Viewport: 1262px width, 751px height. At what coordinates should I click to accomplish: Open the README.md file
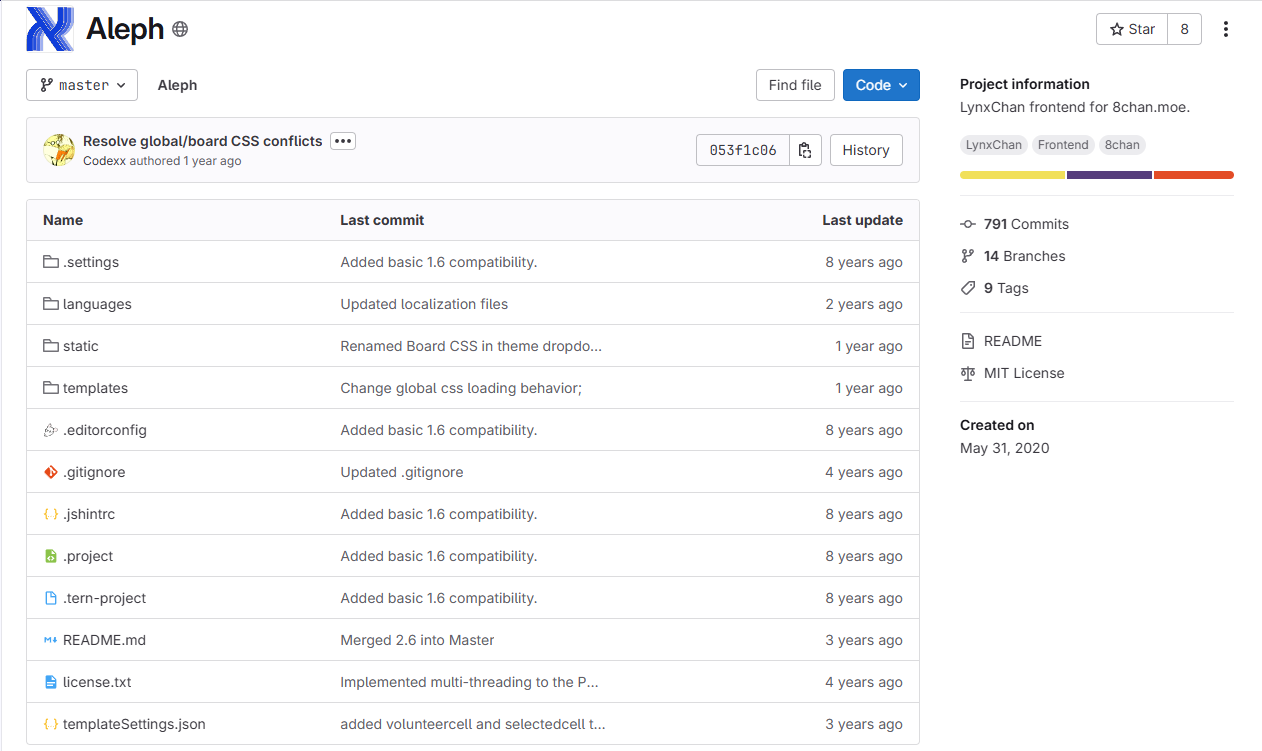point(104,640)
